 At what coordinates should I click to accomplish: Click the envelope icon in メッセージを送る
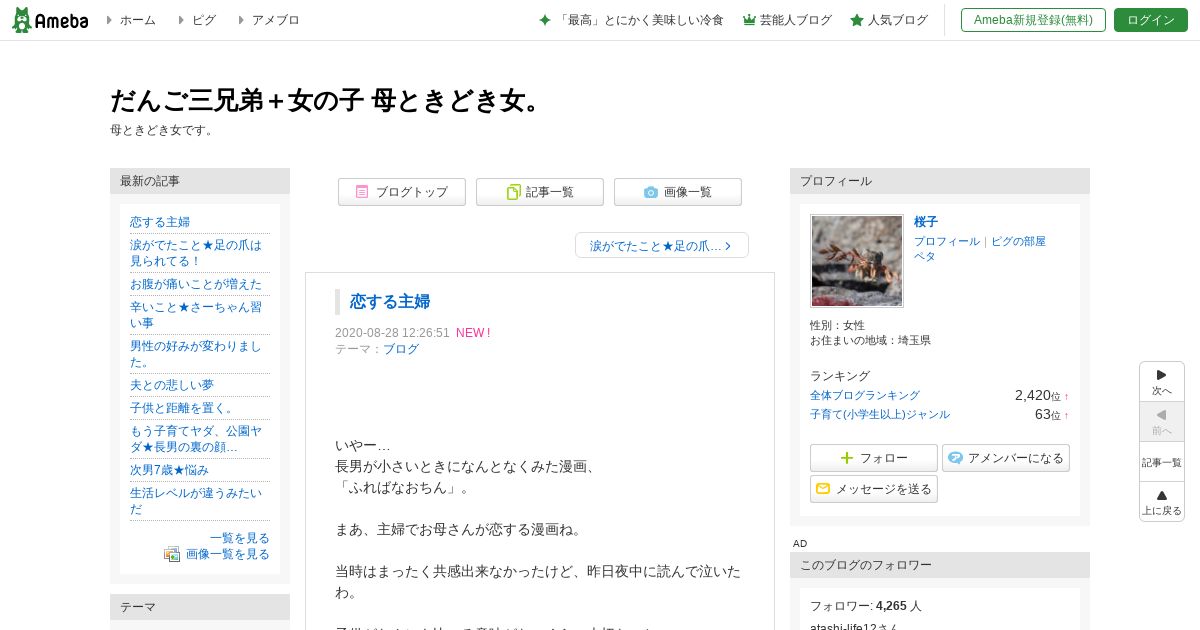823,489
